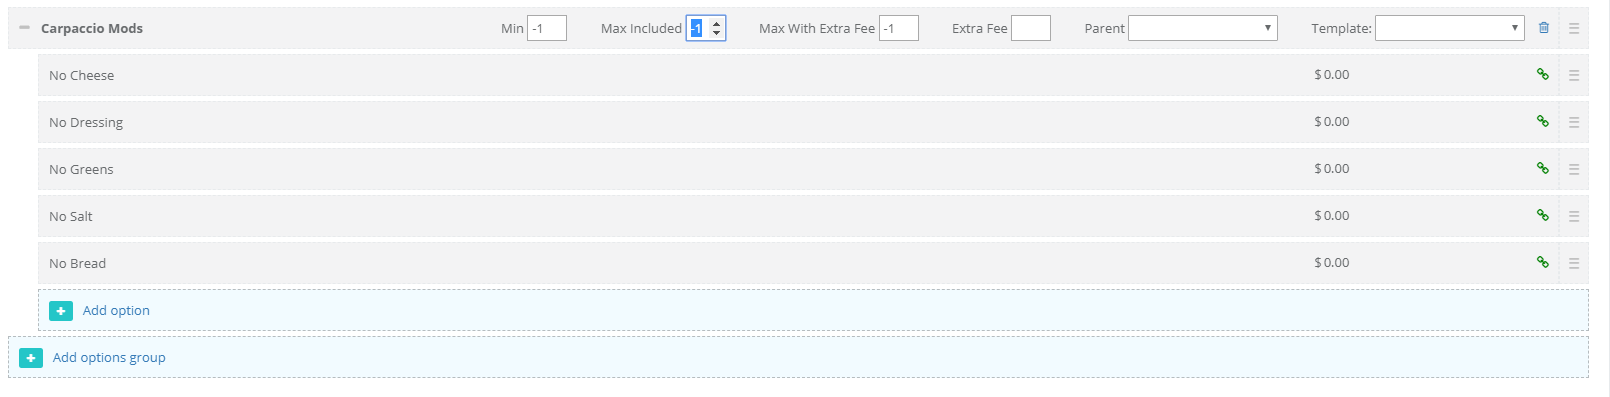Click the green link icon for No Dressing
This screenshot has width=1610, height=397.
click(1543, 121)
